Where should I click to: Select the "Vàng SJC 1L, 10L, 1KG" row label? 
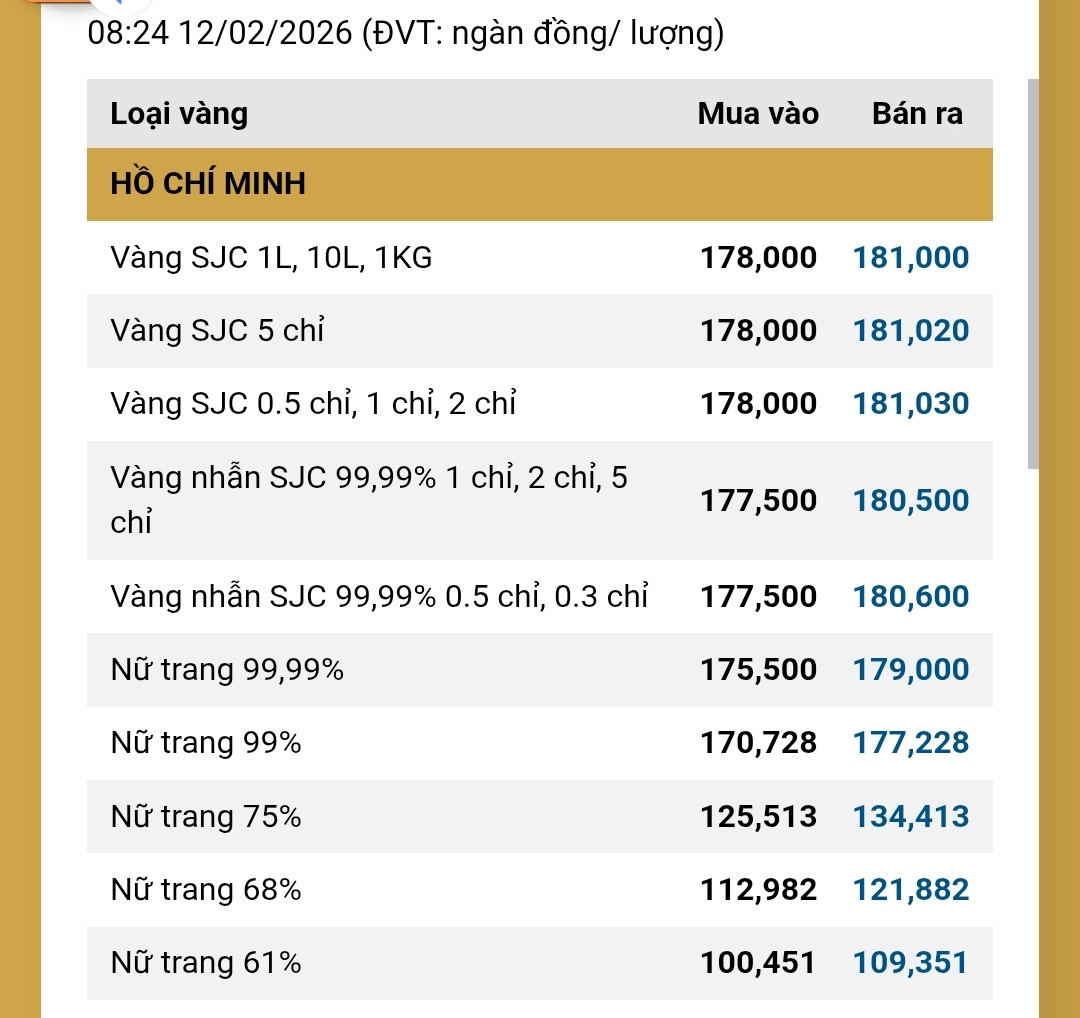272,258
